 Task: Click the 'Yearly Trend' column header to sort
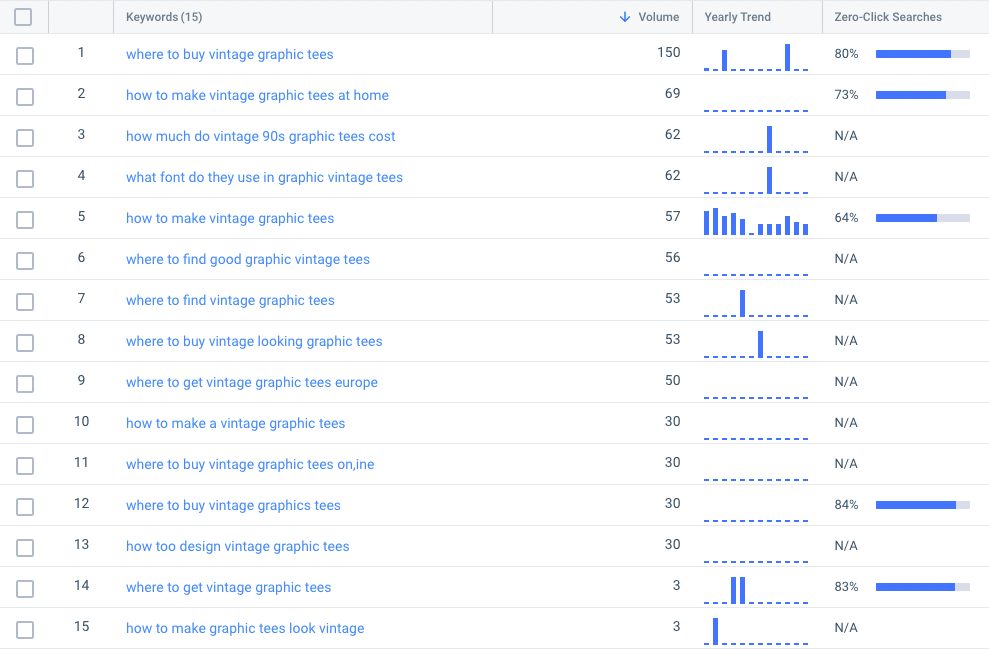point(740,17)
